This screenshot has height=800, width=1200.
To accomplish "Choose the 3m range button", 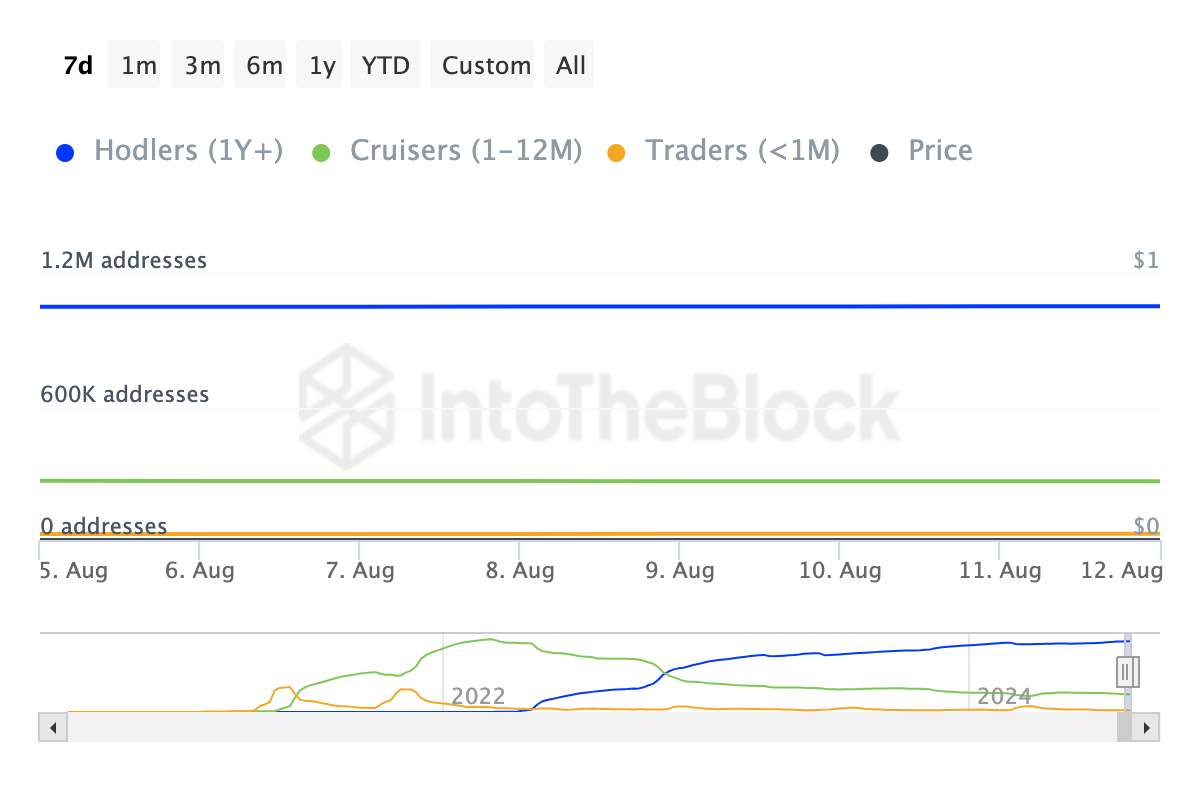I will (202, 66).
